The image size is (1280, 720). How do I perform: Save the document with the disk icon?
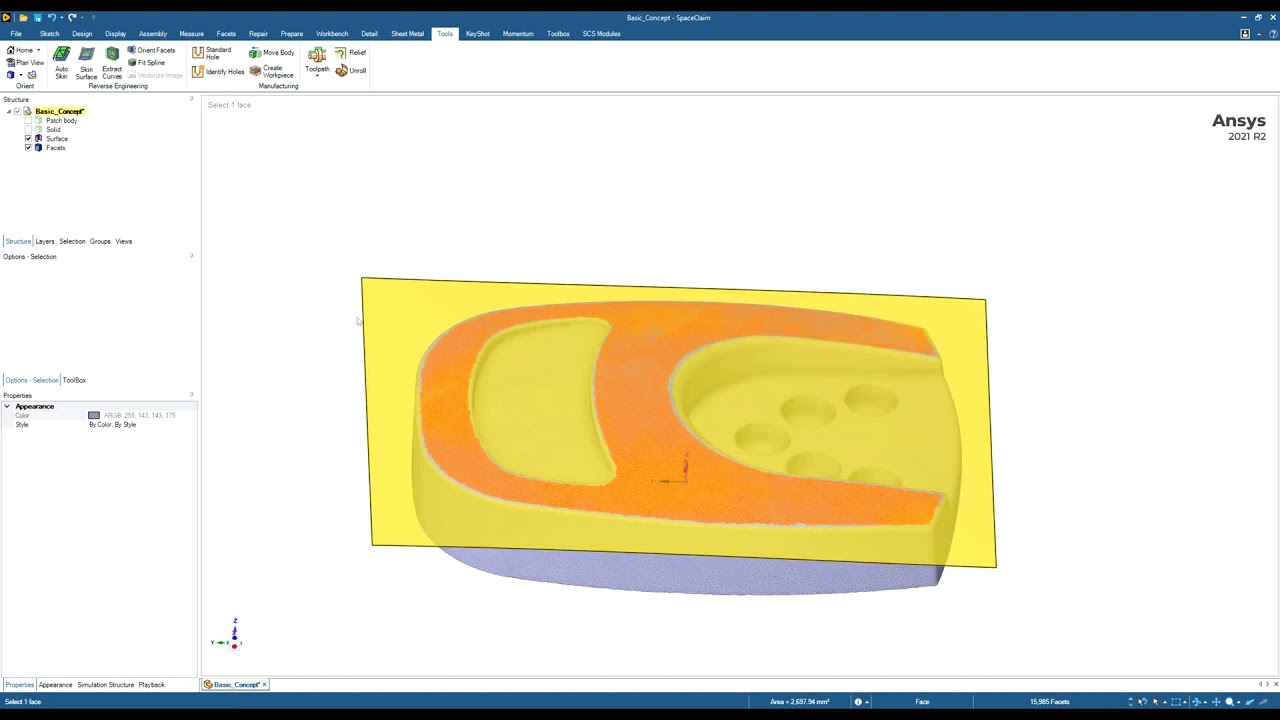37,17
